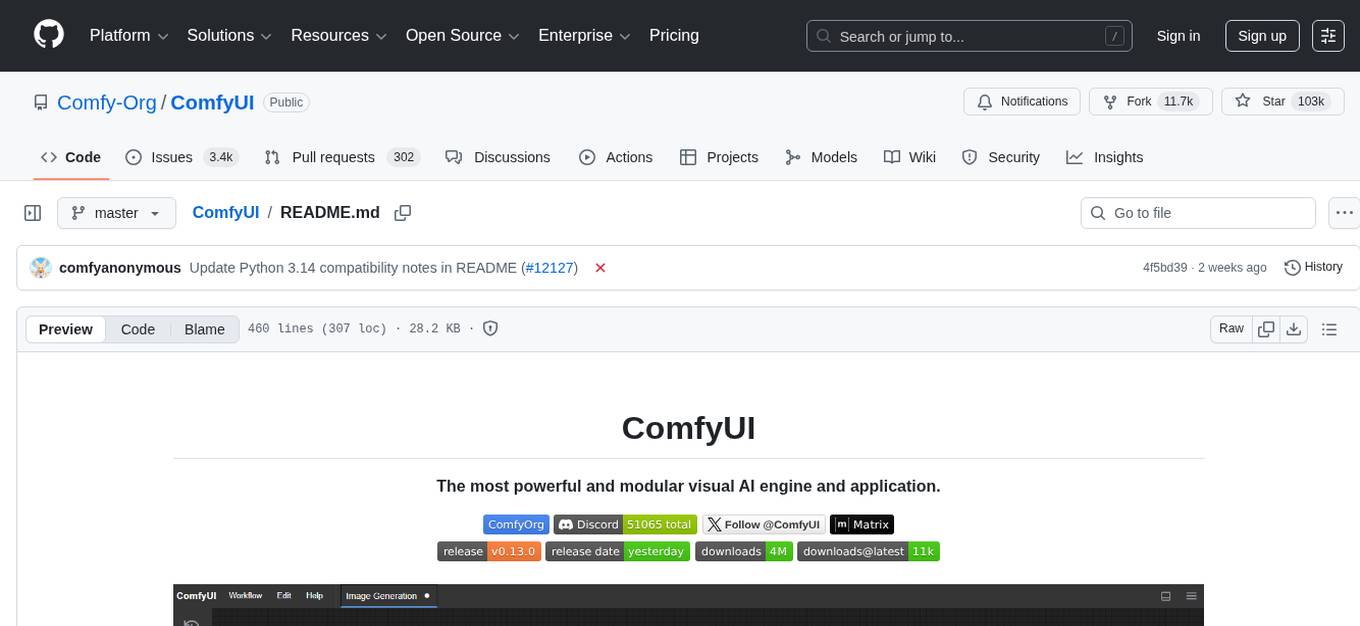Copy the README.md file path icon
Screen dimensions: 1360x626
pyautogui.click(x=402, y=213)
